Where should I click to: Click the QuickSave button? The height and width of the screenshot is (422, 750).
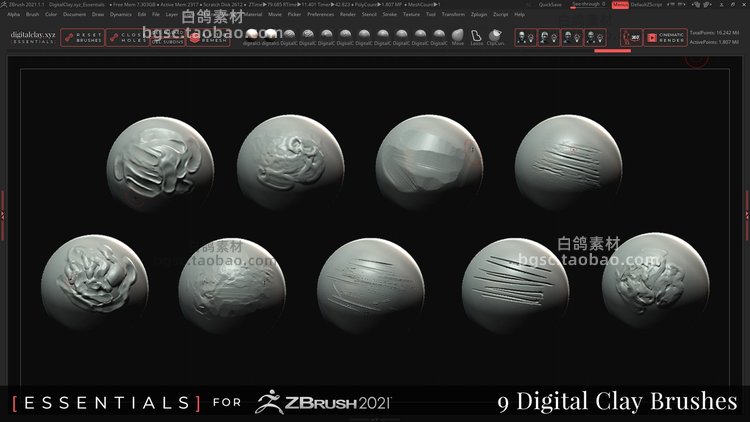click(550, 5)
